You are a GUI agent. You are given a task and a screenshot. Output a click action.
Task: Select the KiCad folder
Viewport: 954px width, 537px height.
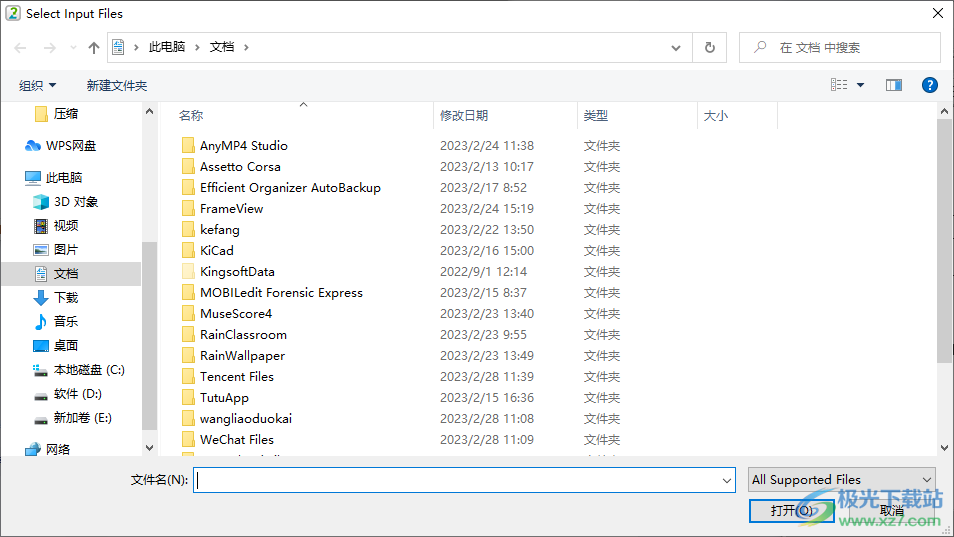(x=217, y=251)
